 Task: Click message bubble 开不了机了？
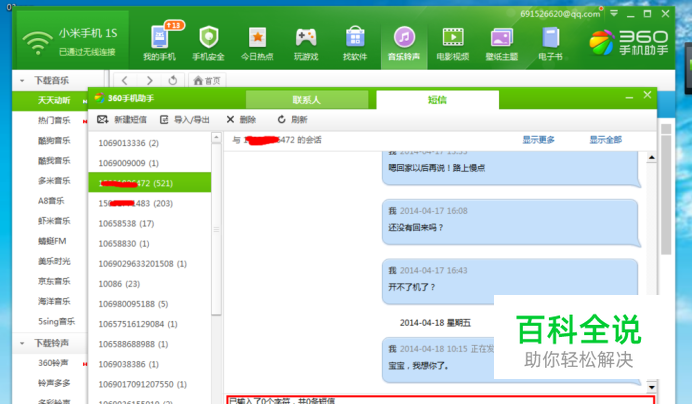tap(511, 282)
